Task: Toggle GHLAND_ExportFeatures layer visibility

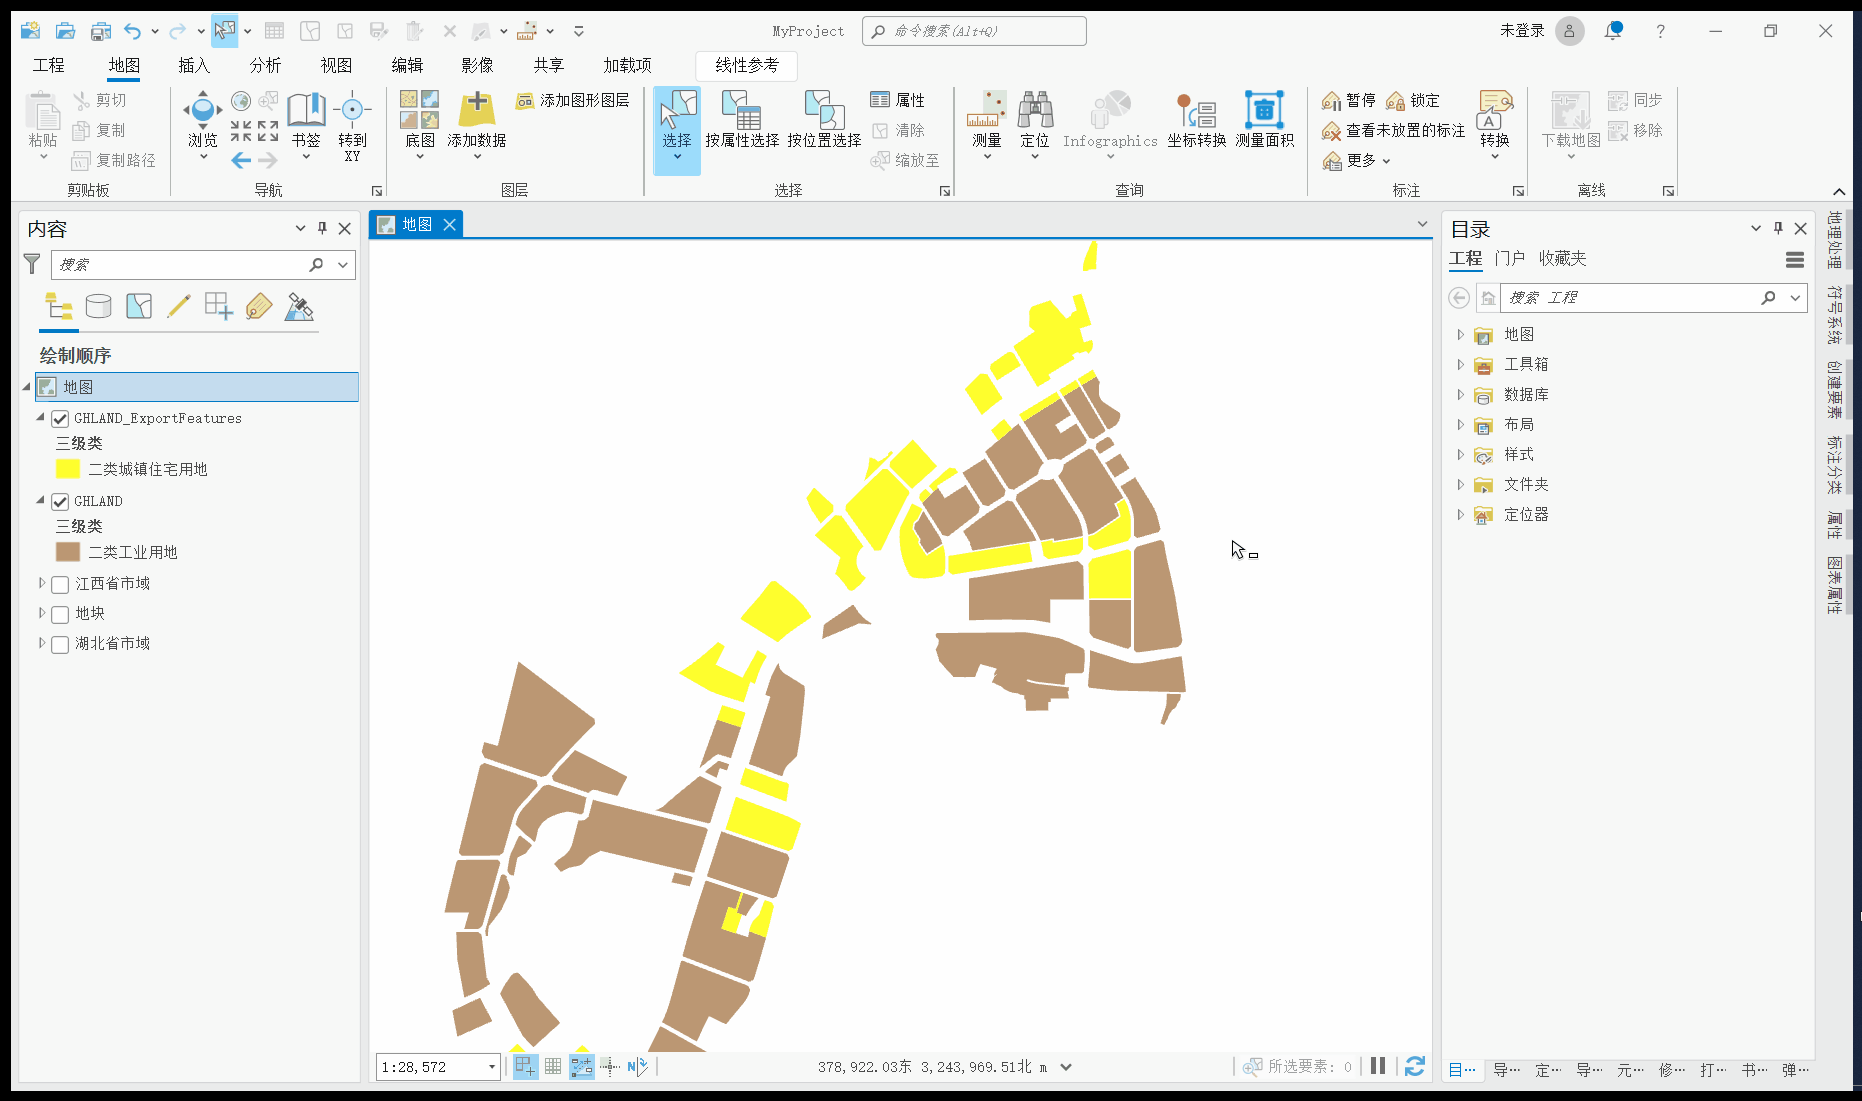Action: coord(60,419)
